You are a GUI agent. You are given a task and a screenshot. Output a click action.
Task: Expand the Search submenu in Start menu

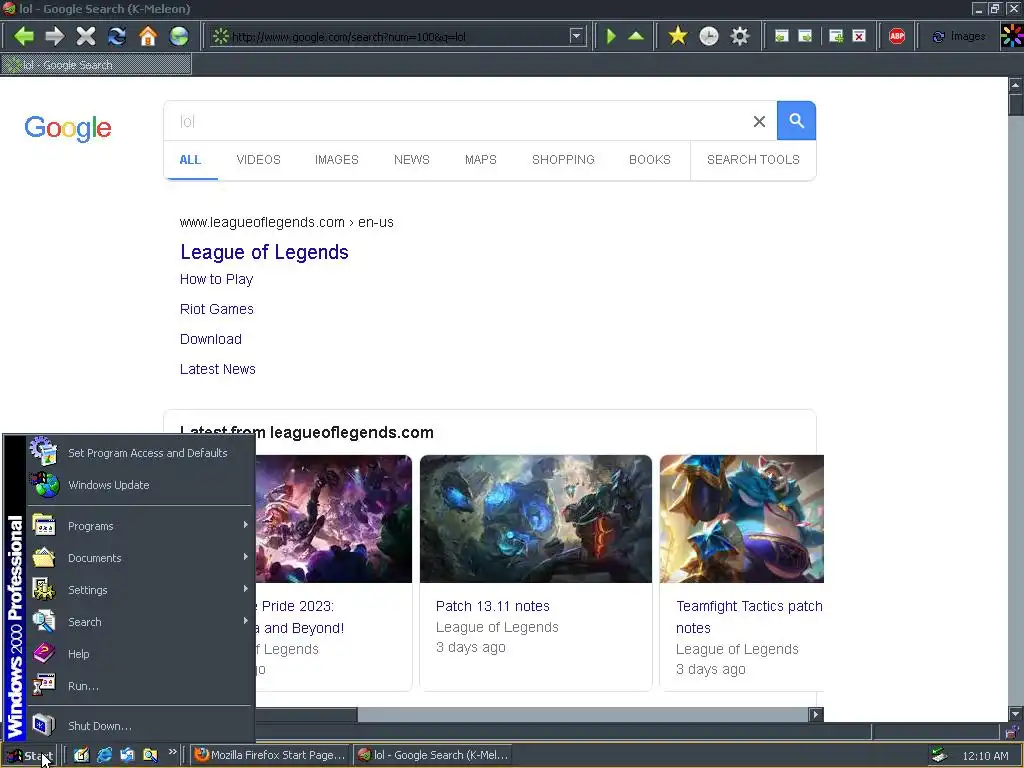coord(139,622)
